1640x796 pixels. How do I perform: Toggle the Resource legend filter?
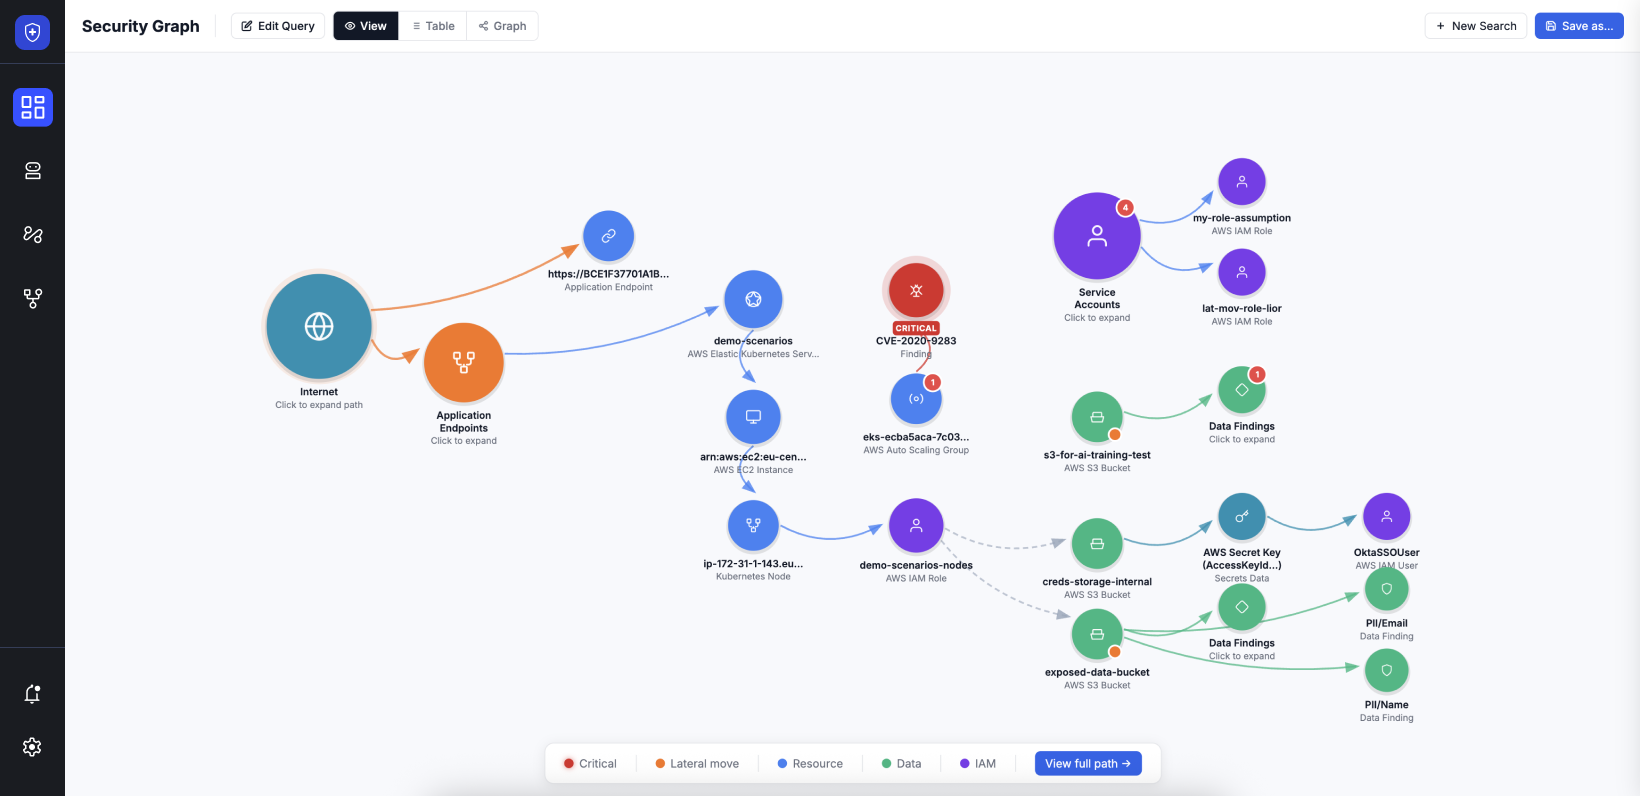point(810,763)
